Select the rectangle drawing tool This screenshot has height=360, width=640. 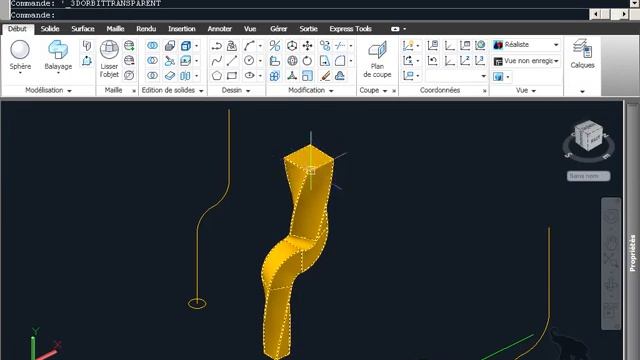(x=232, y=76)
